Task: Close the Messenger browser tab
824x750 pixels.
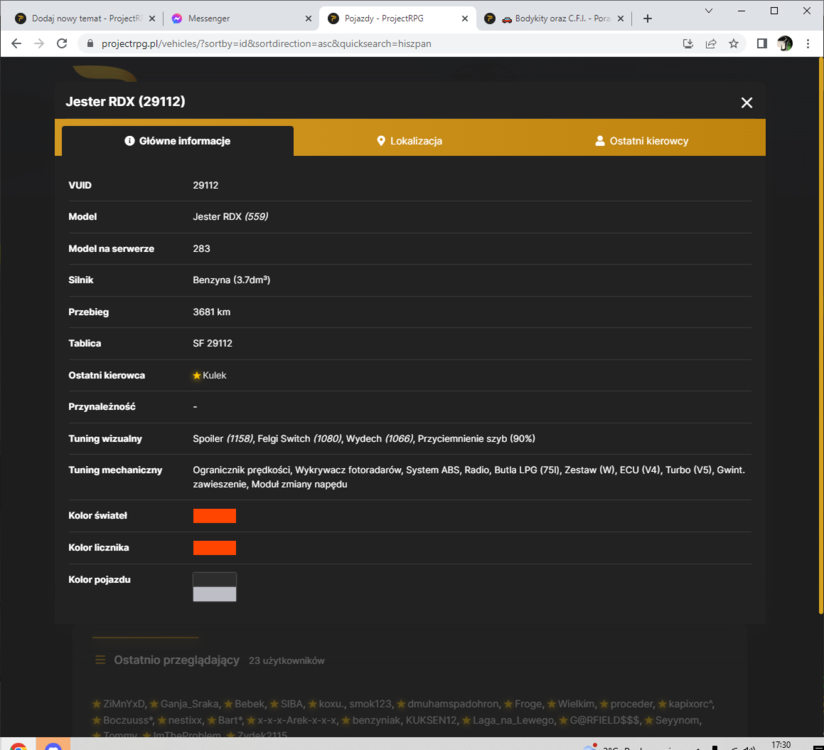Action: [x=308, y=18]
